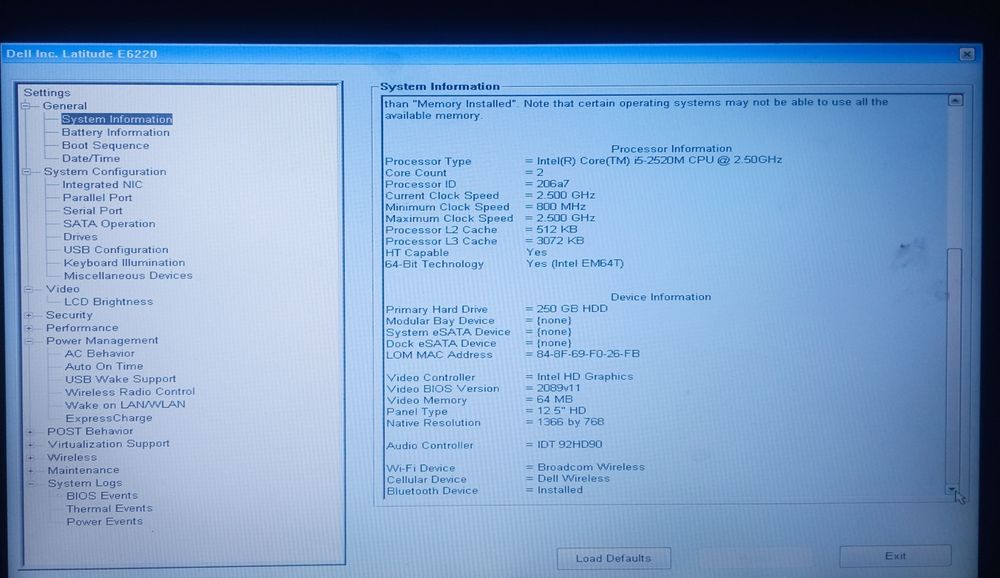The image size is (1000, 578).
Task: Collapse the System Logs node
Action: (x=31, y=484)
